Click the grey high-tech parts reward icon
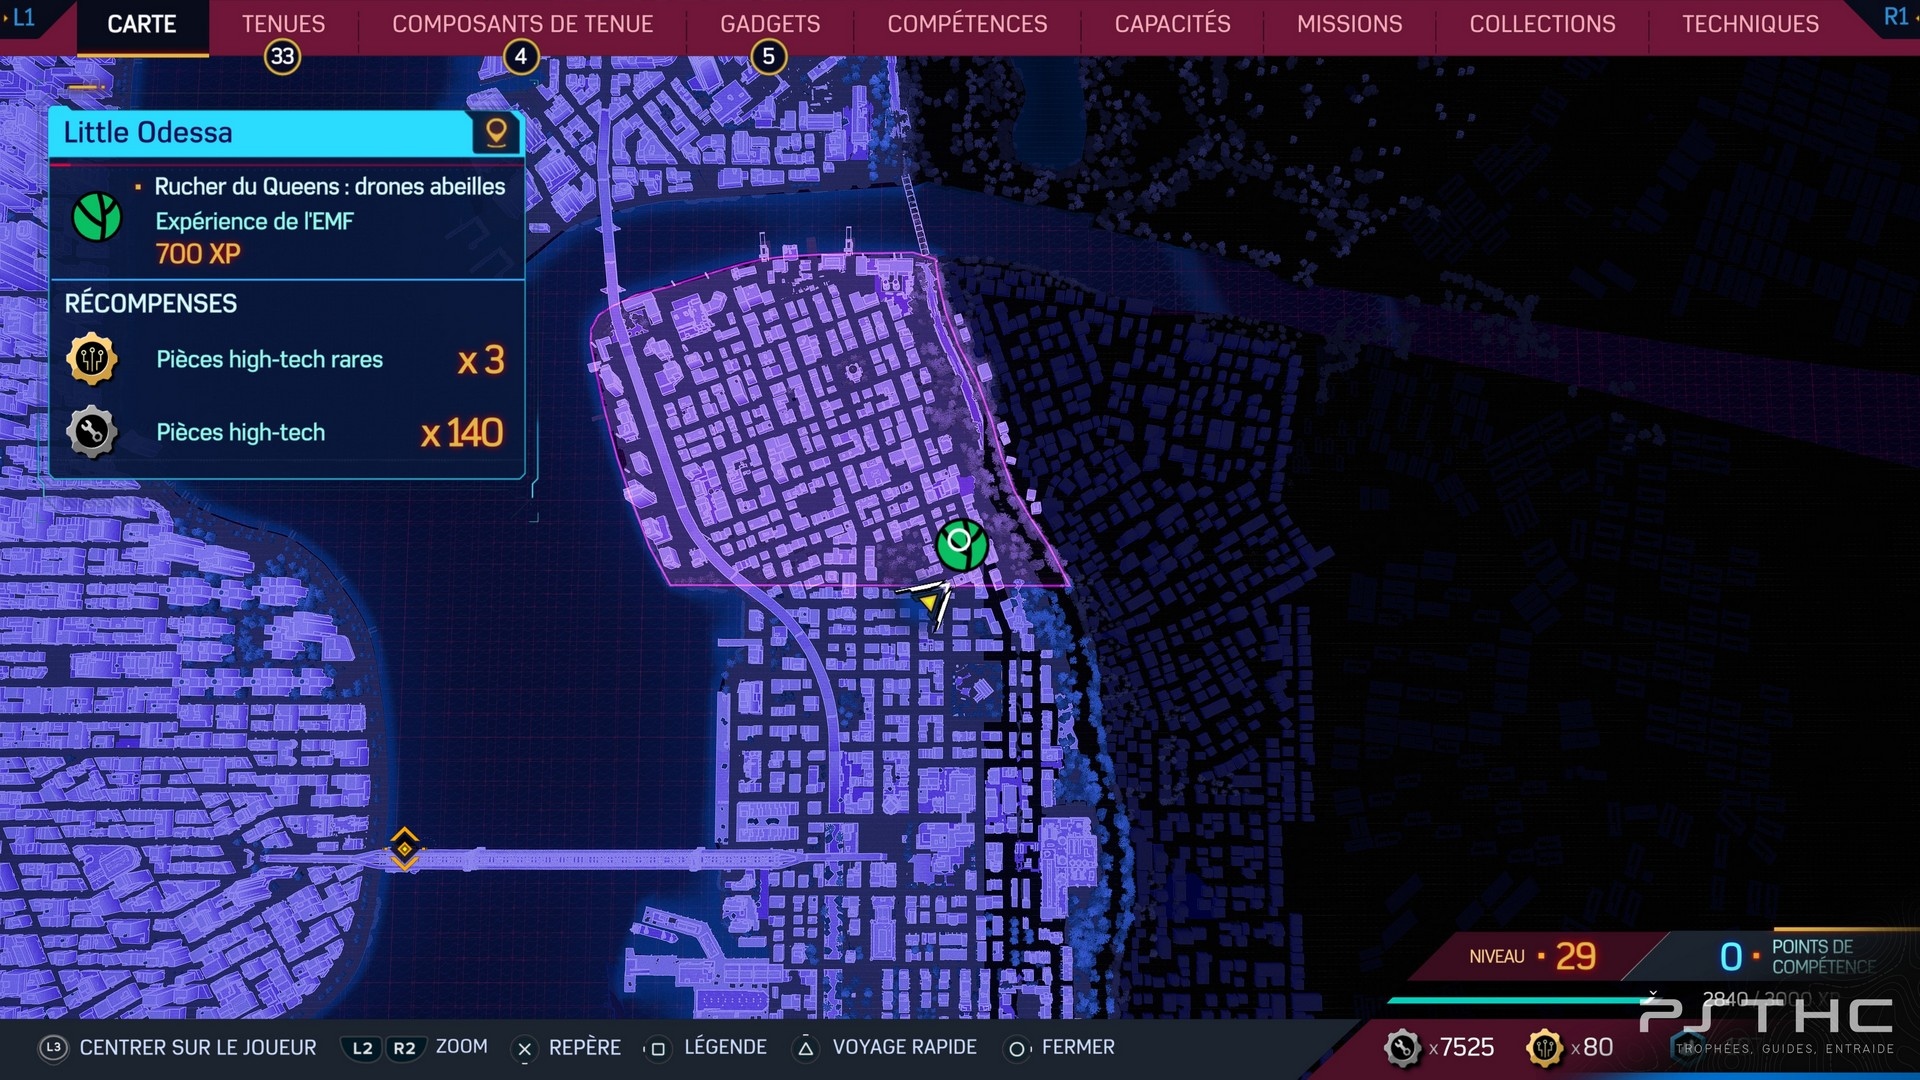The width and height of the screenshot is (1920, 1080). point(92,432)
